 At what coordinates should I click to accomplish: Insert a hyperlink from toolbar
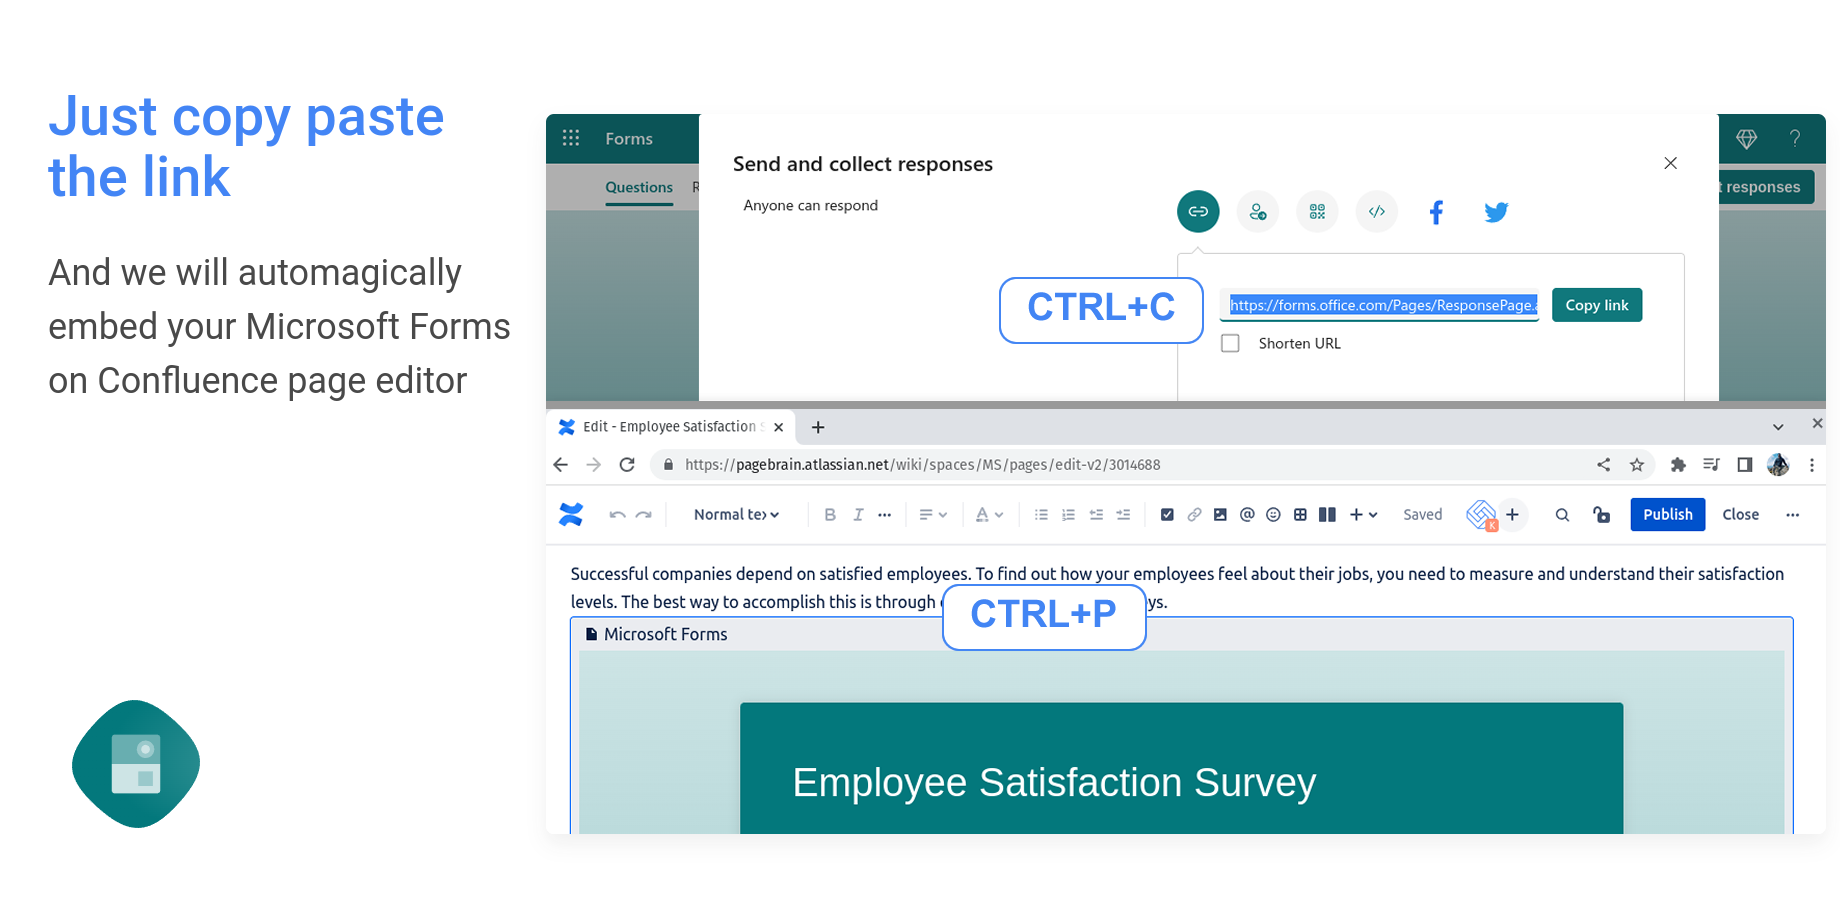1194,515
